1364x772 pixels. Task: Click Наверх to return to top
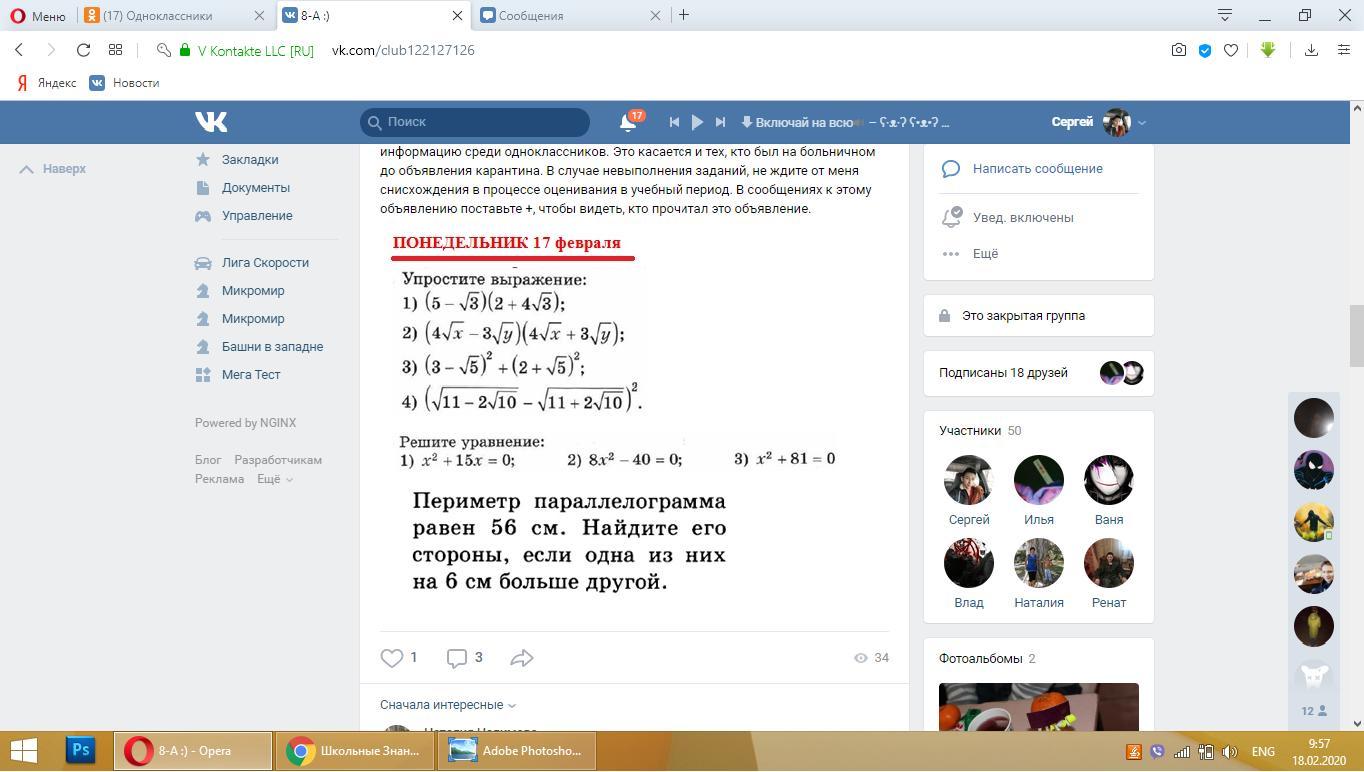tap(53, 169)
